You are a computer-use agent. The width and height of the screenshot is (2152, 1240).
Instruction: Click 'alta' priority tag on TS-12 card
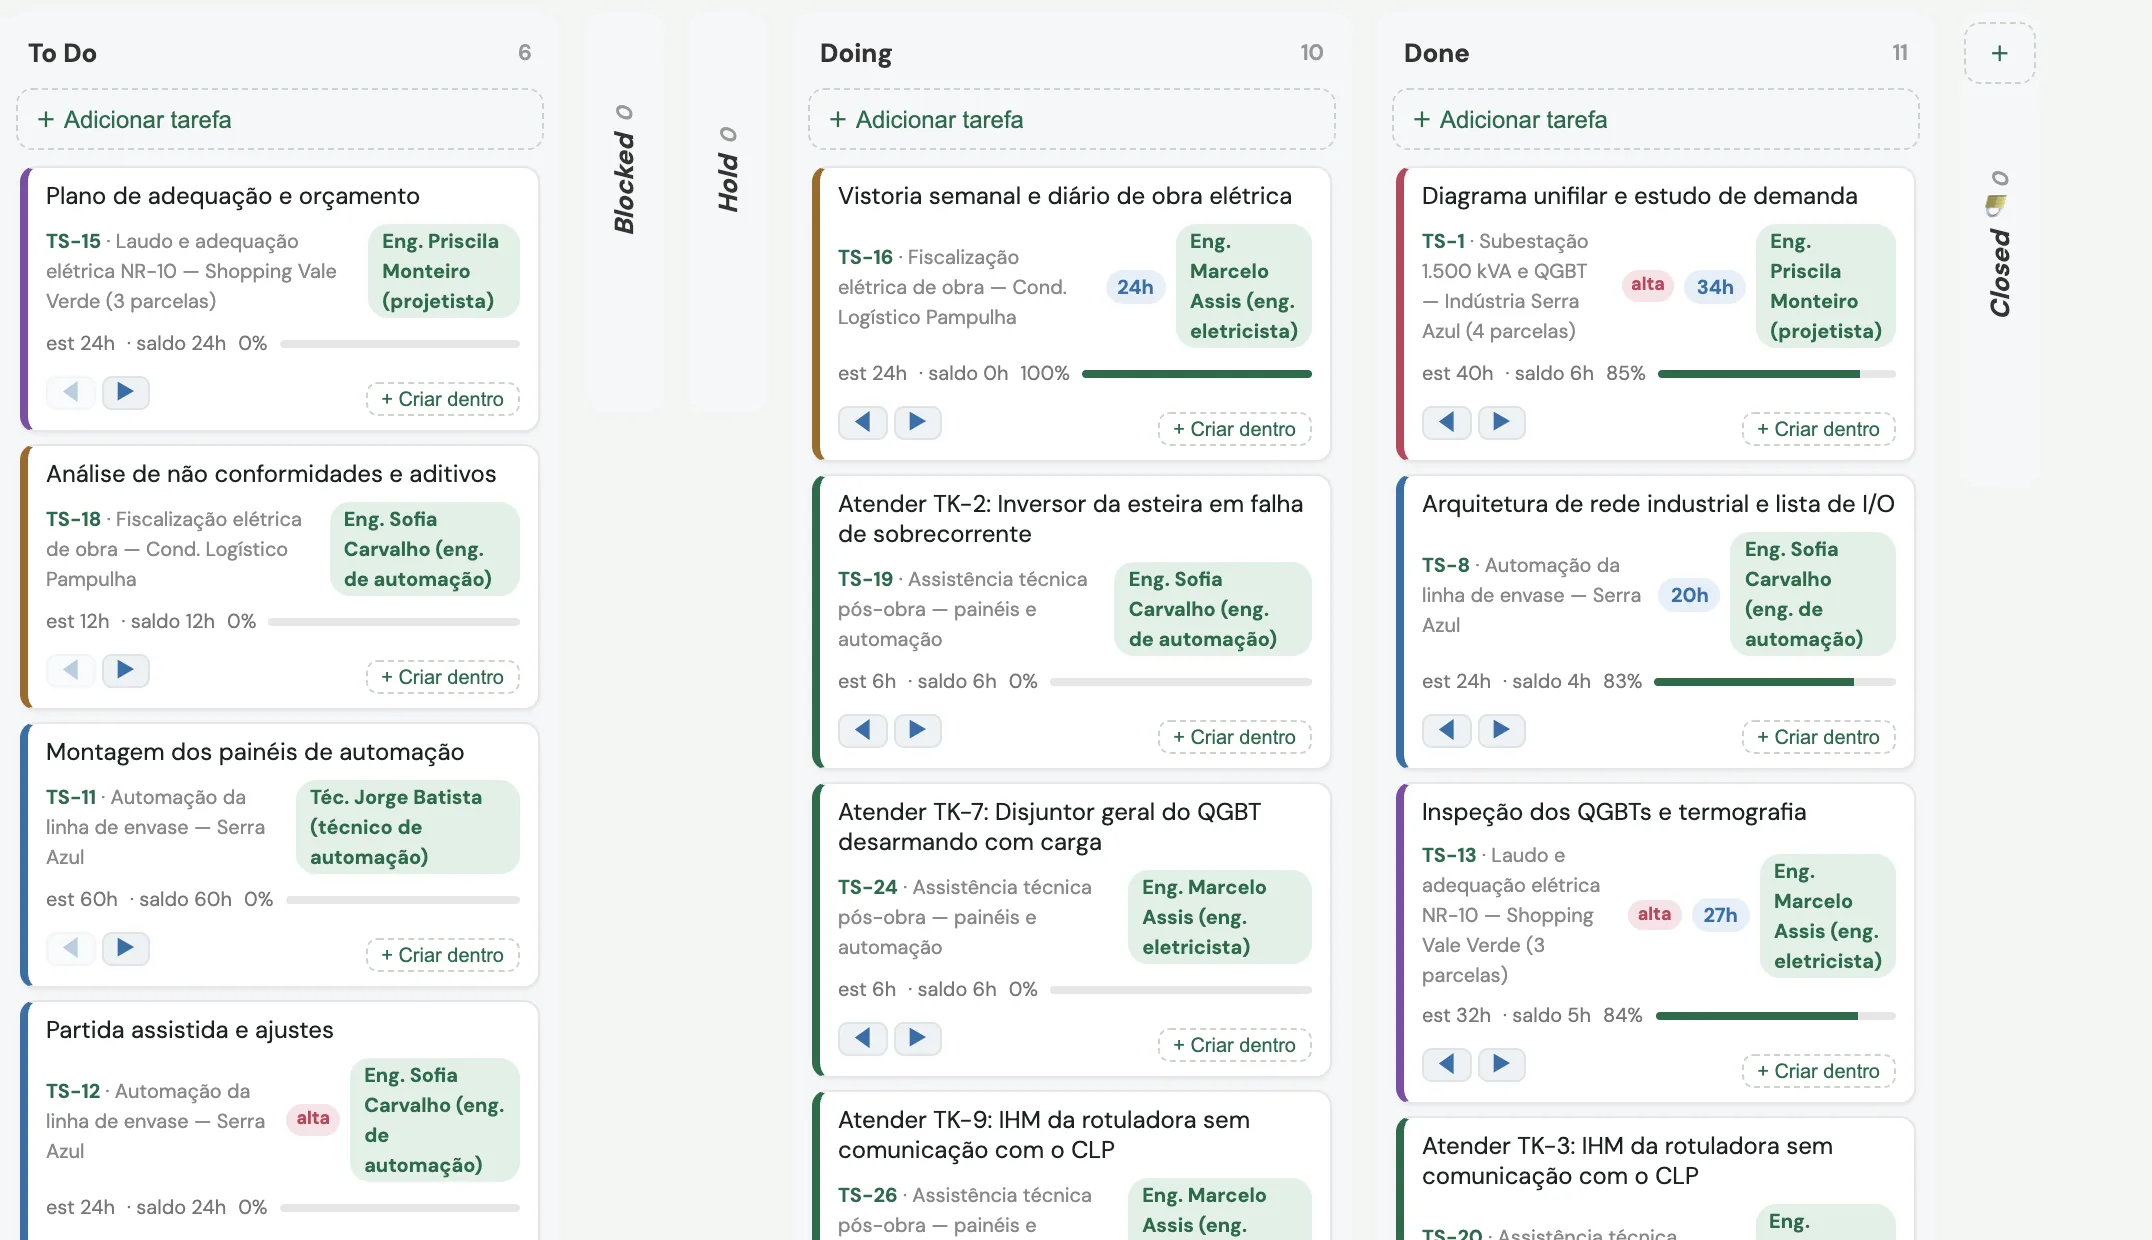[313, 1119]
